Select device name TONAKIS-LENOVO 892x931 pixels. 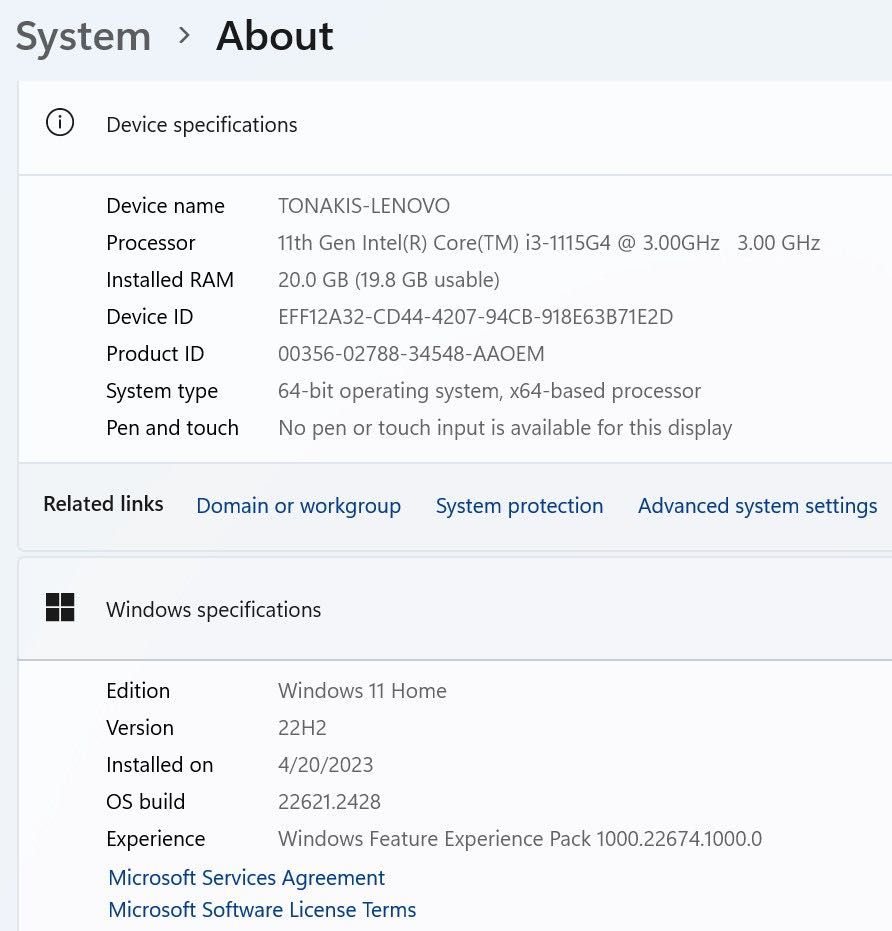(363, 206)
